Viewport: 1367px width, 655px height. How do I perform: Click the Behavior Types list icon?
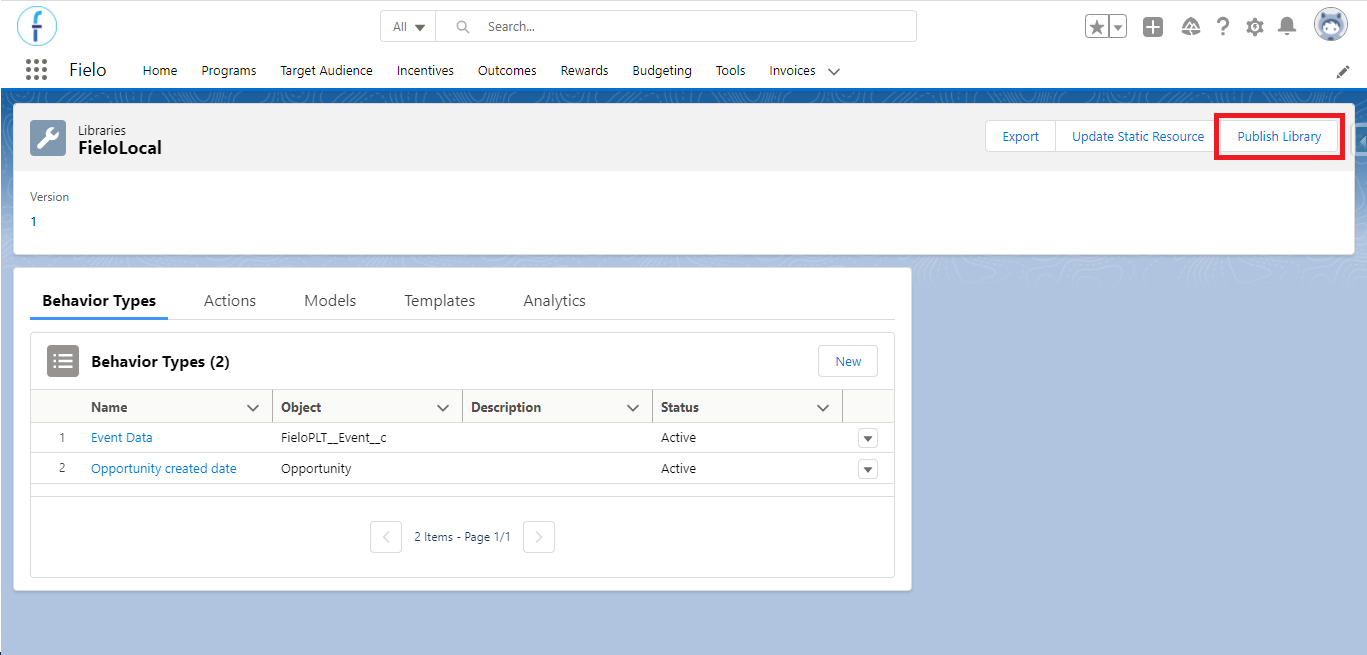point(63,361)
